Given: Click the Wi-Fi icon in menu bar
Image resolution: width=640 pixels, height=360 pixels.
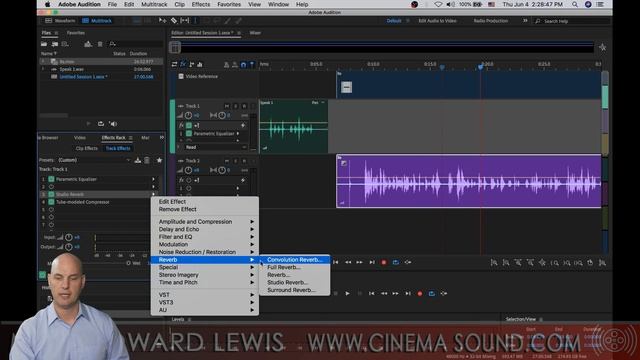Looking at the screenshot, I should [x=438, y=4].
